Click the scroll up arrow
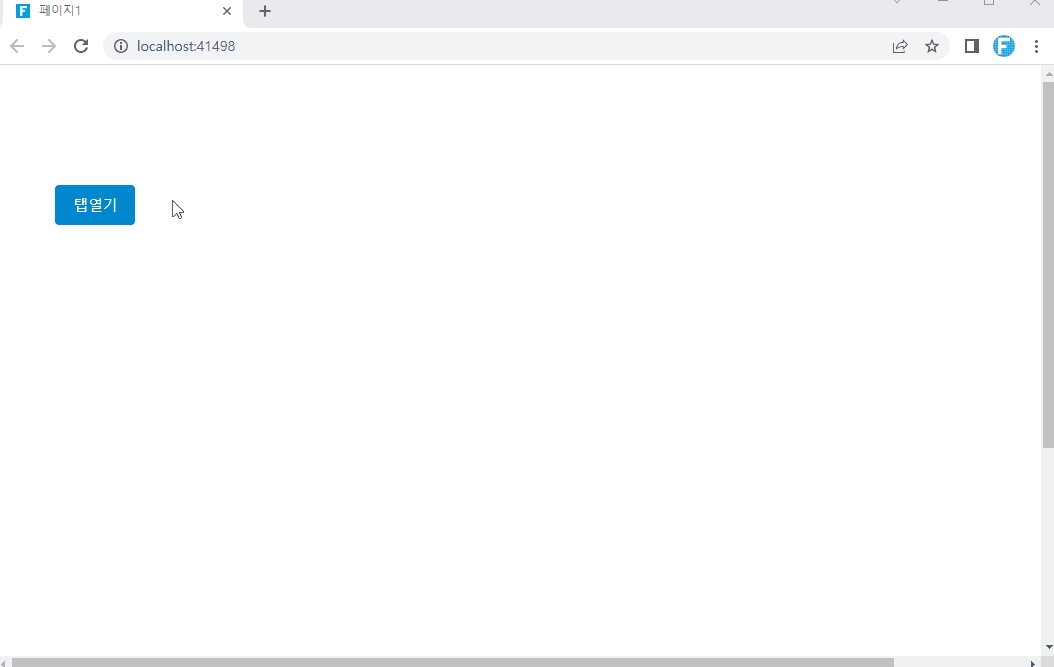The height and width of the screenshot is (667, 1054). 1047,73
